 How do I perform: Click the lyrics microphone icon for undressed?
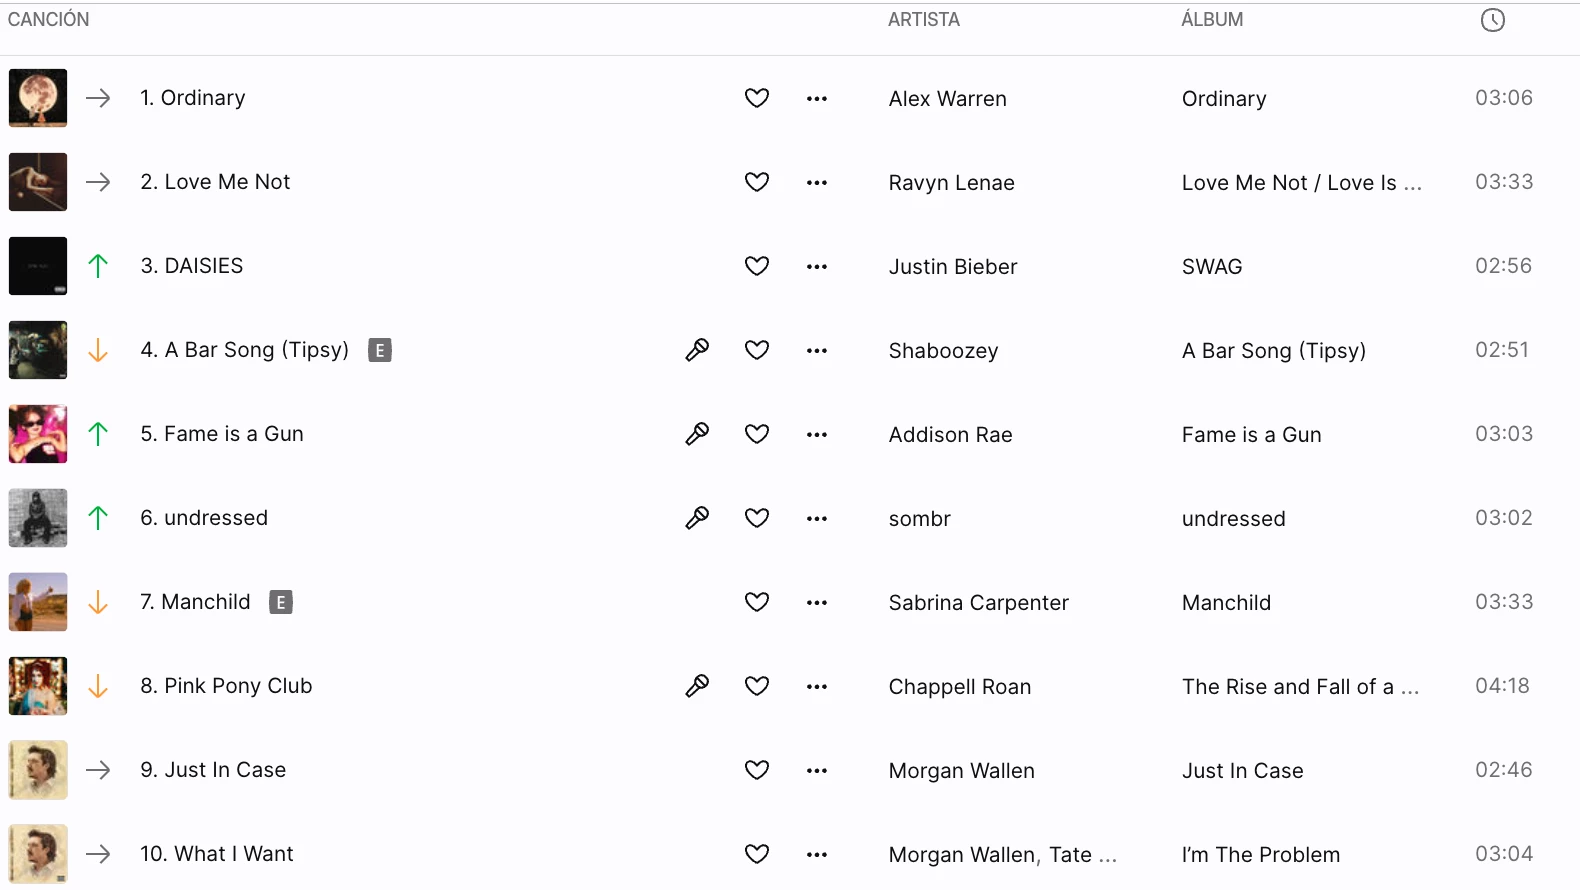[697, 518]
